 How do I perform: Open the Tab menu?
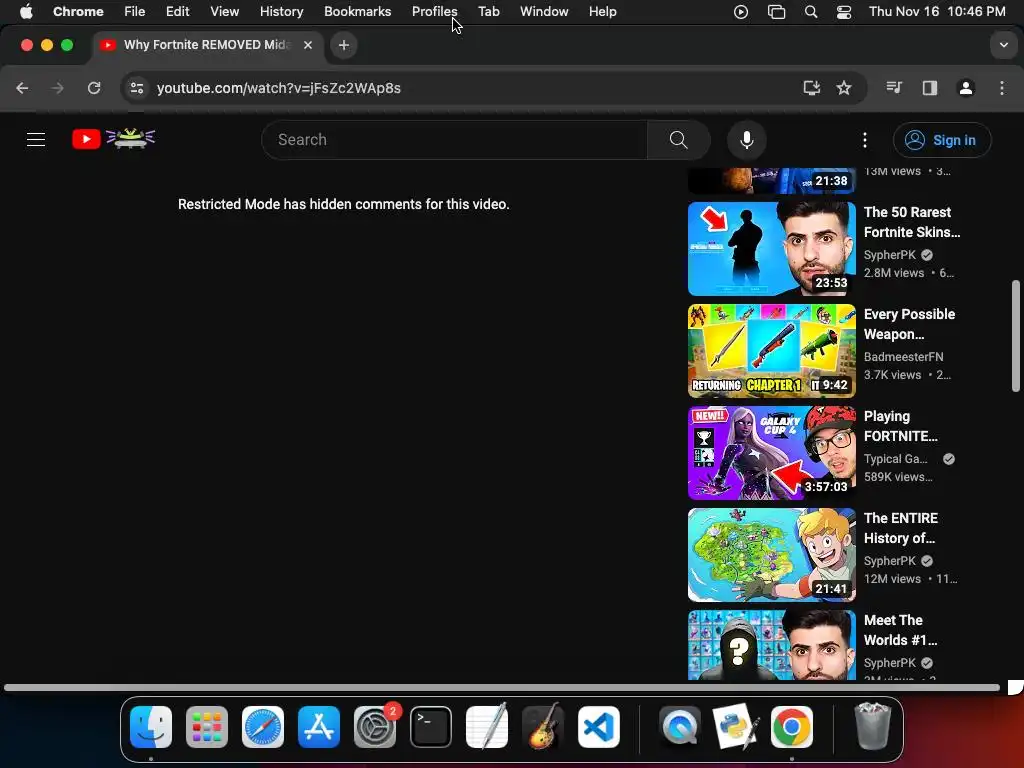tap(488, 12)
